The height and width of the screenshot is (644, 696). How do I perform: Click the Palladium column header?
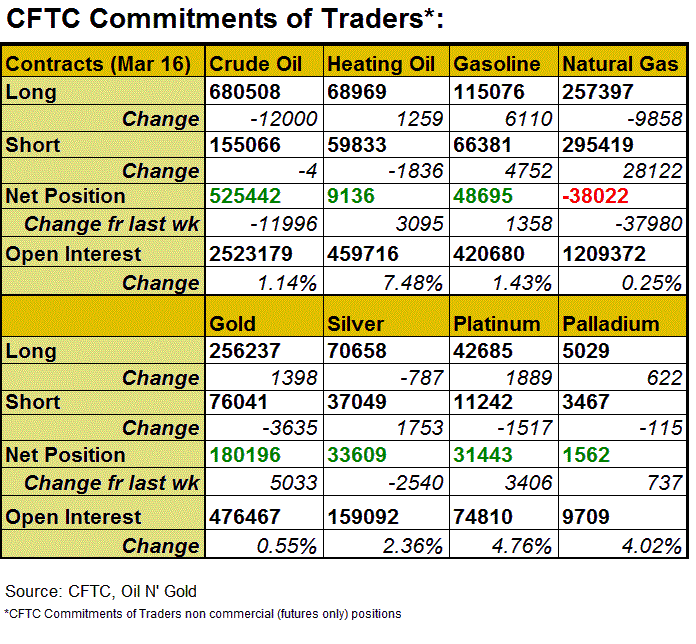(x=610, y=323)
